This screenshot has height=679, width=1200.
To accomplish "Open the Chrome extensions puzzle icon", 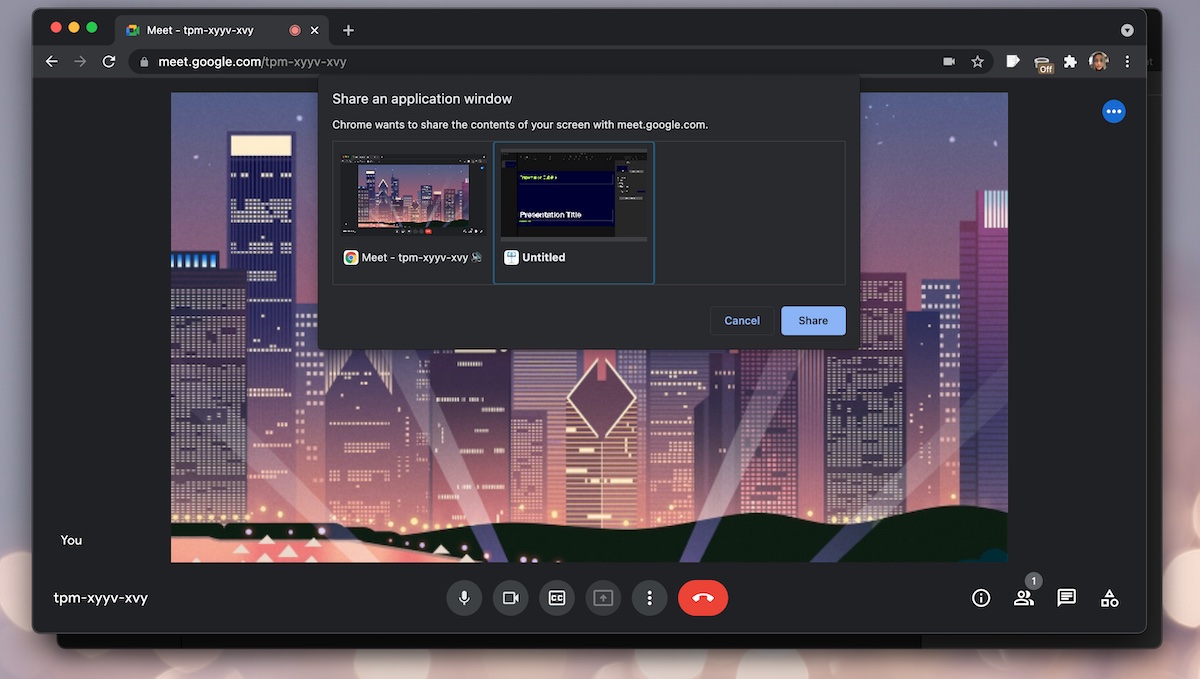I will [1070, 62].
